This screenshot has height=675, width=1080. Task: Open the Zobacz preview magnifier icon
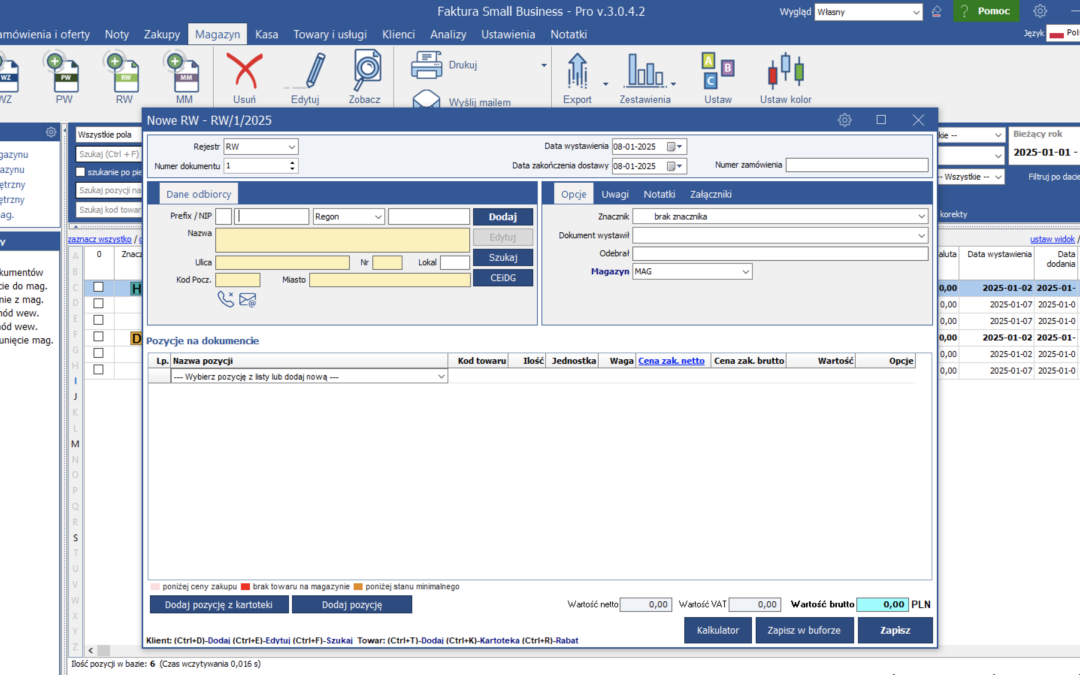coord(365,70)
